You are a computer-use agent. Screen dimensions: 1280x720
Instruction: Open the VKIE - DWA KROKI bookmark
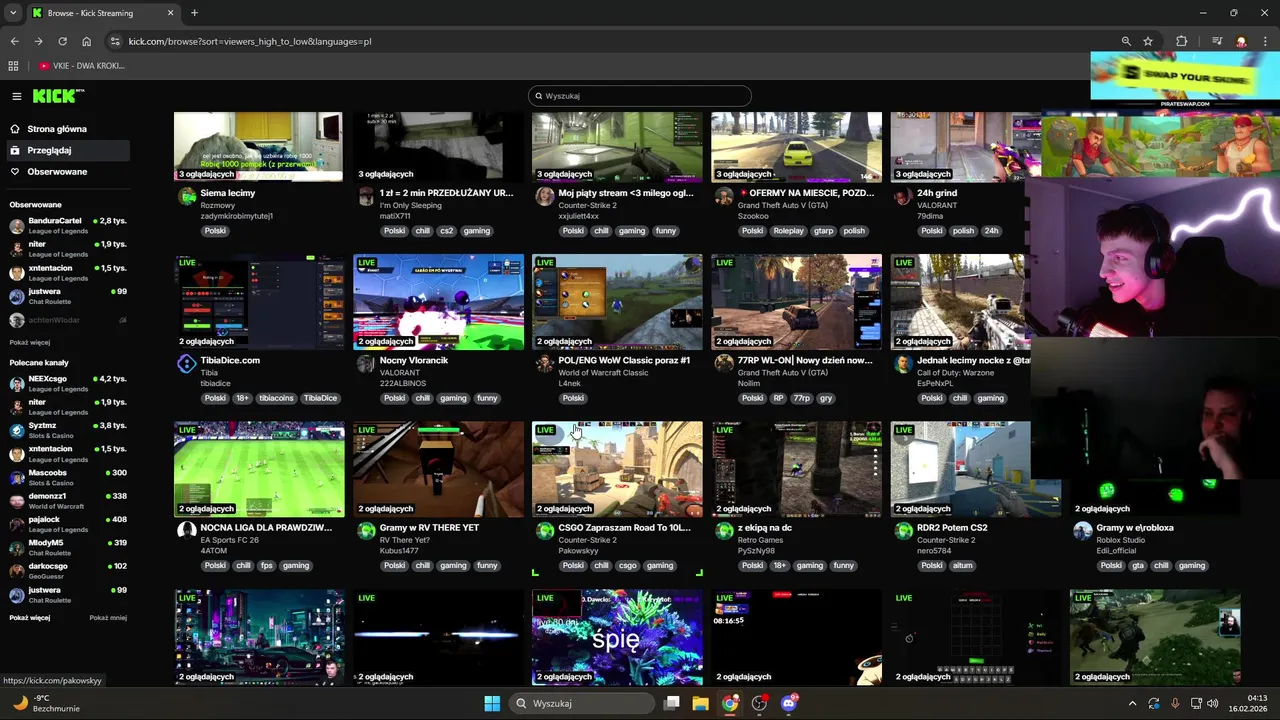point(82,66)
